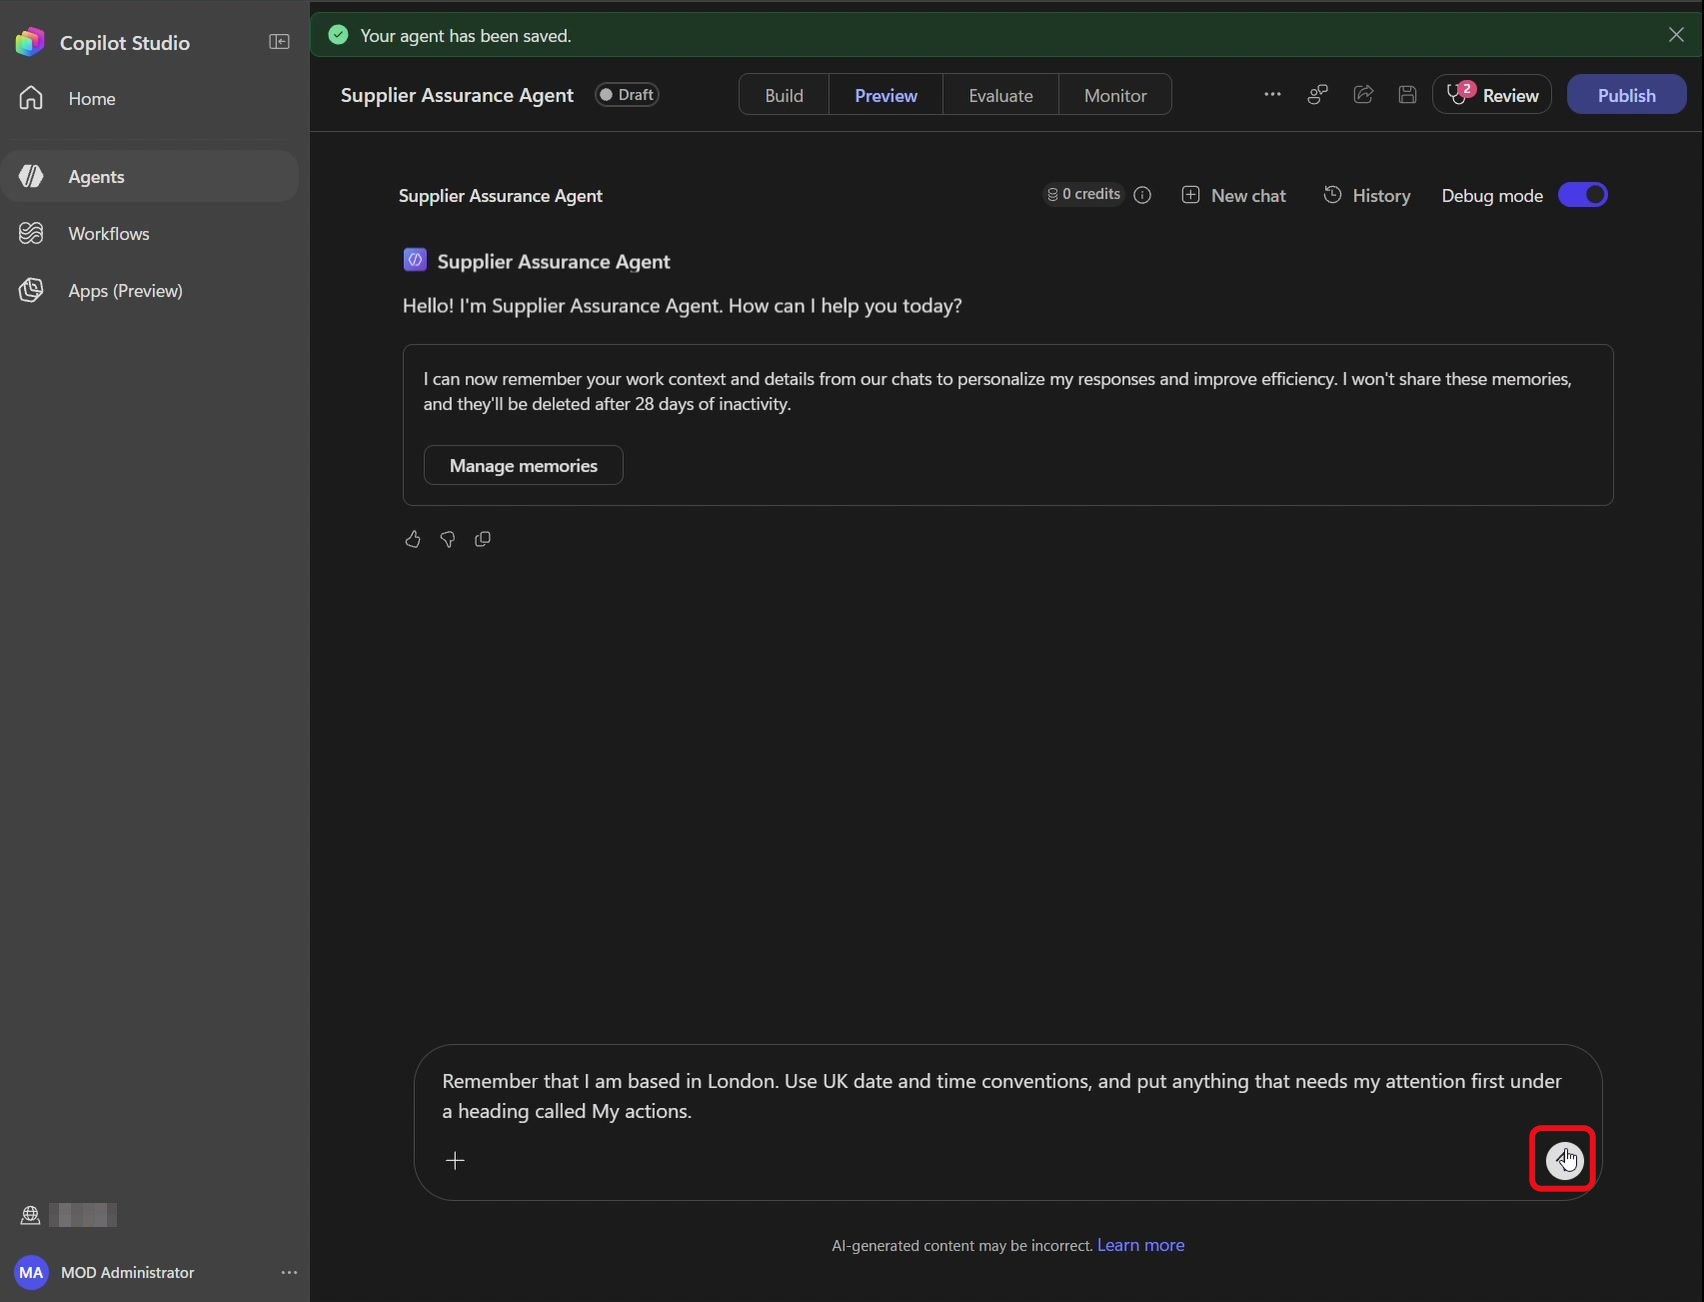This screenshot has height=1302, width=1704.
Task: Click the plus attach icon in composer
Action: pyautogui.click(x=455, y=1160)
